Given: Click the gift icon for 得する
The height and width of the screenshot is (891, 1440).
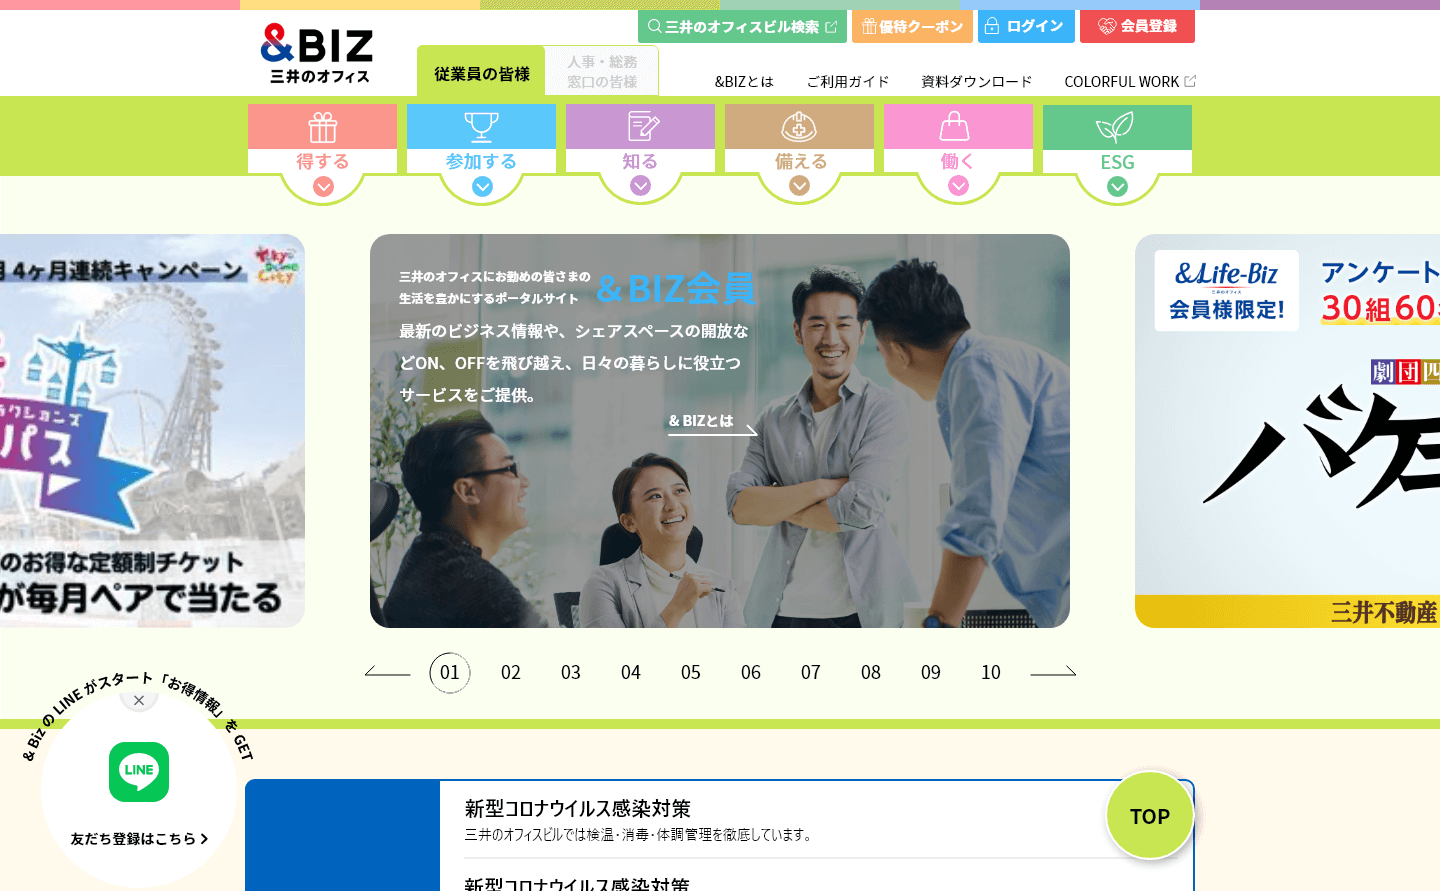Looking at the screenshot, I should point(322,127).
